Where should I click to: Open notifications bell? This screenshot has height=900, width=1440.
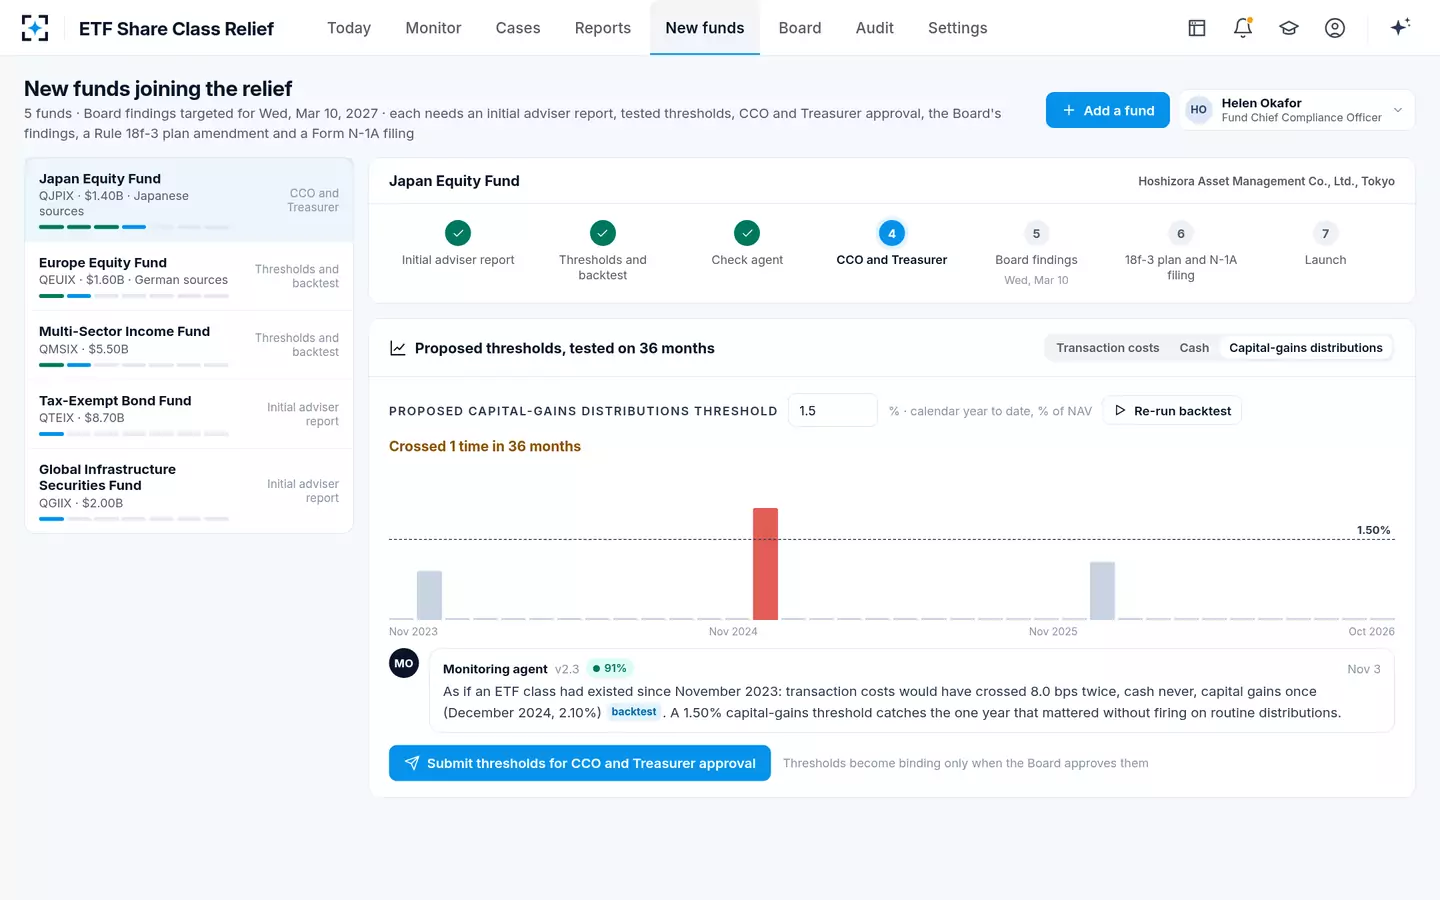(1243, 28)
